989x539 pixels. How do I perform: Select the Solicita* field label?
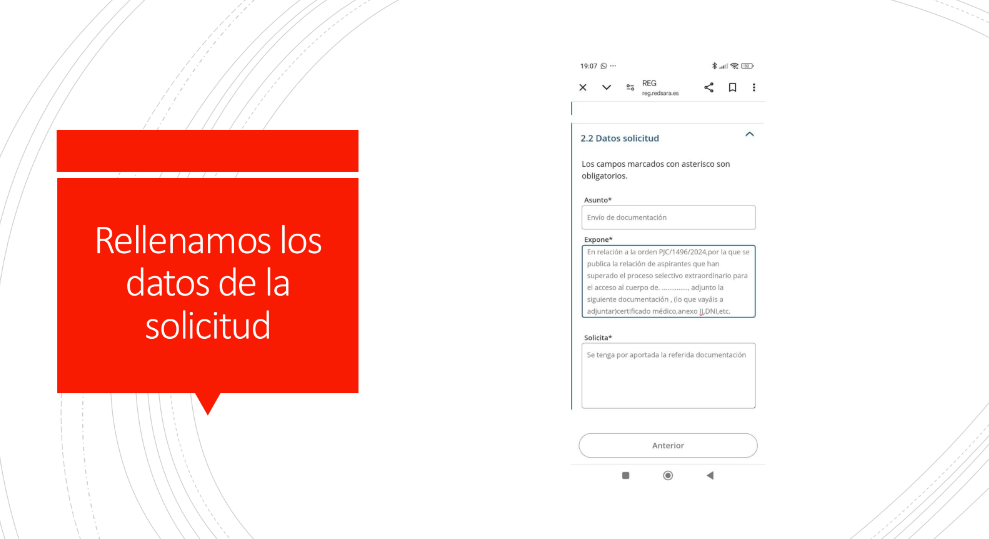click(598, 338)
